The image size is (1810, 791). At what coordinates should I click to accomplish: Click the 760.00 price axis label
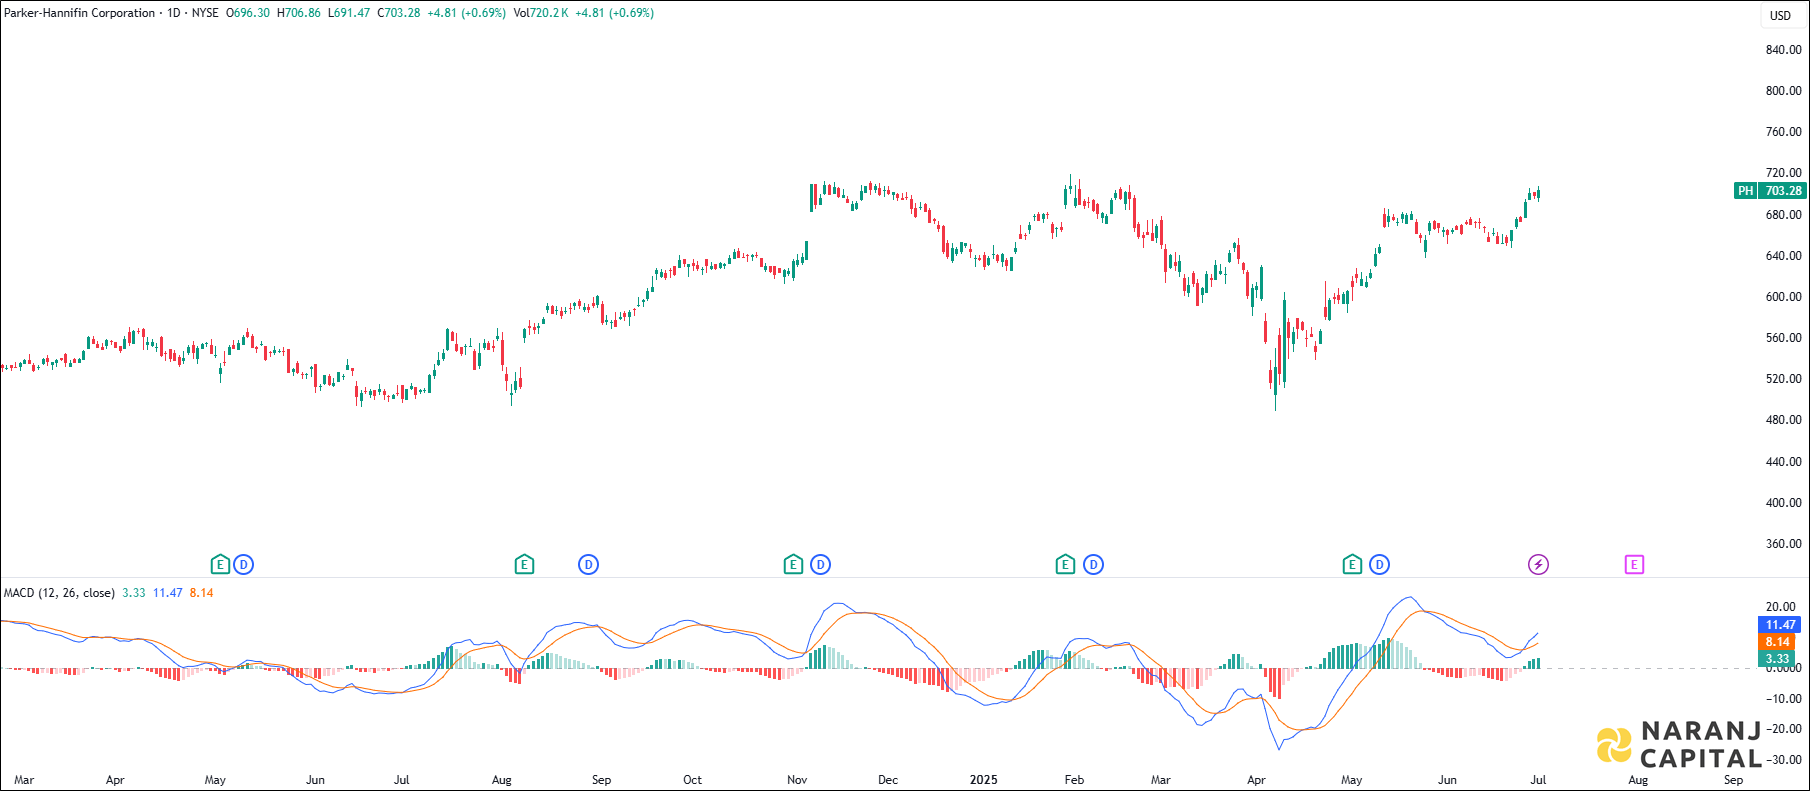(x=1783, y=132)
